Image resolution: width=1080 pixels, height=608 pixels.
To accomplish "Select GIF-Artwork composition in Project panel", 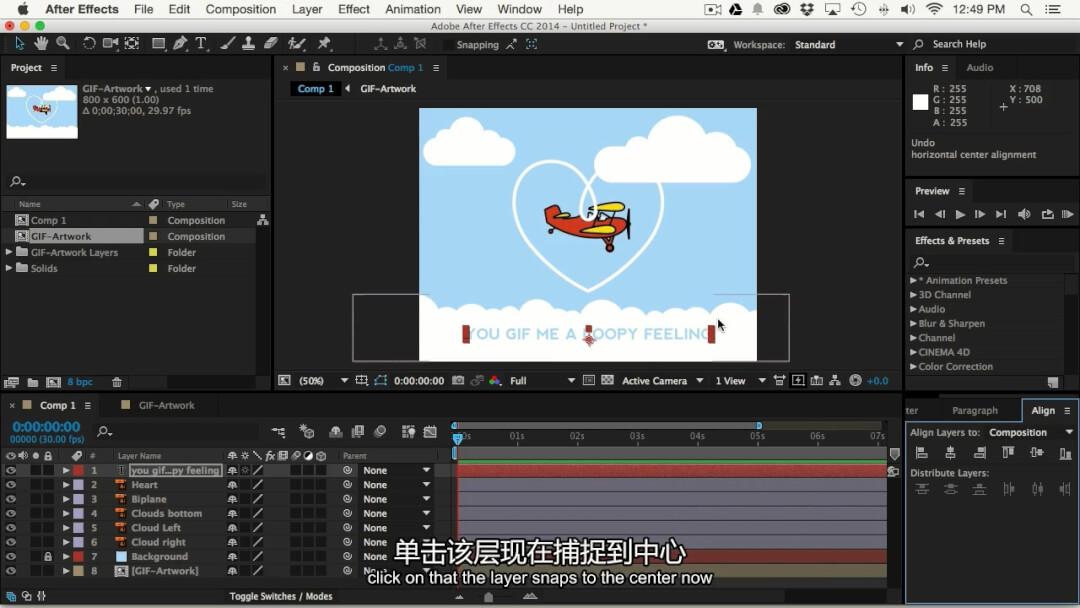I will (61, 236).
